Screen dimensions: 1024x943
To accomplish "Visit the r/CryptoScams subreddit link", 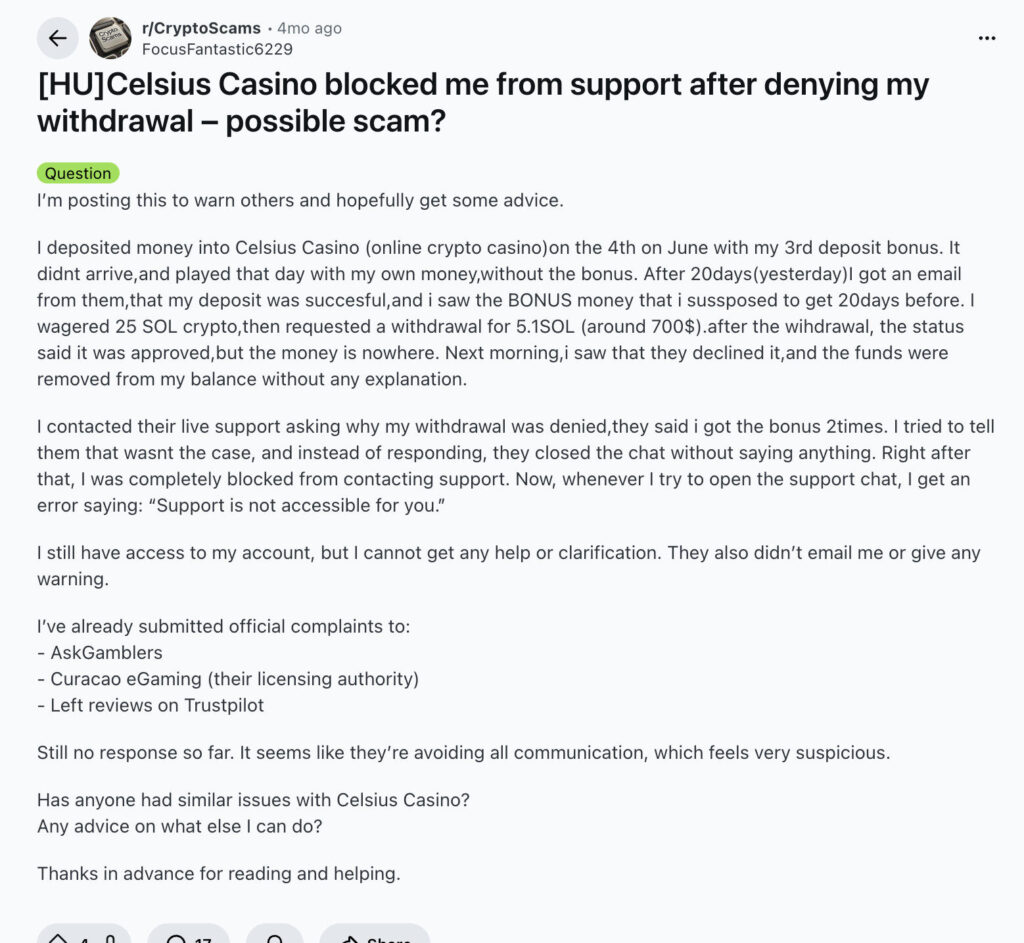I will 202,28.
